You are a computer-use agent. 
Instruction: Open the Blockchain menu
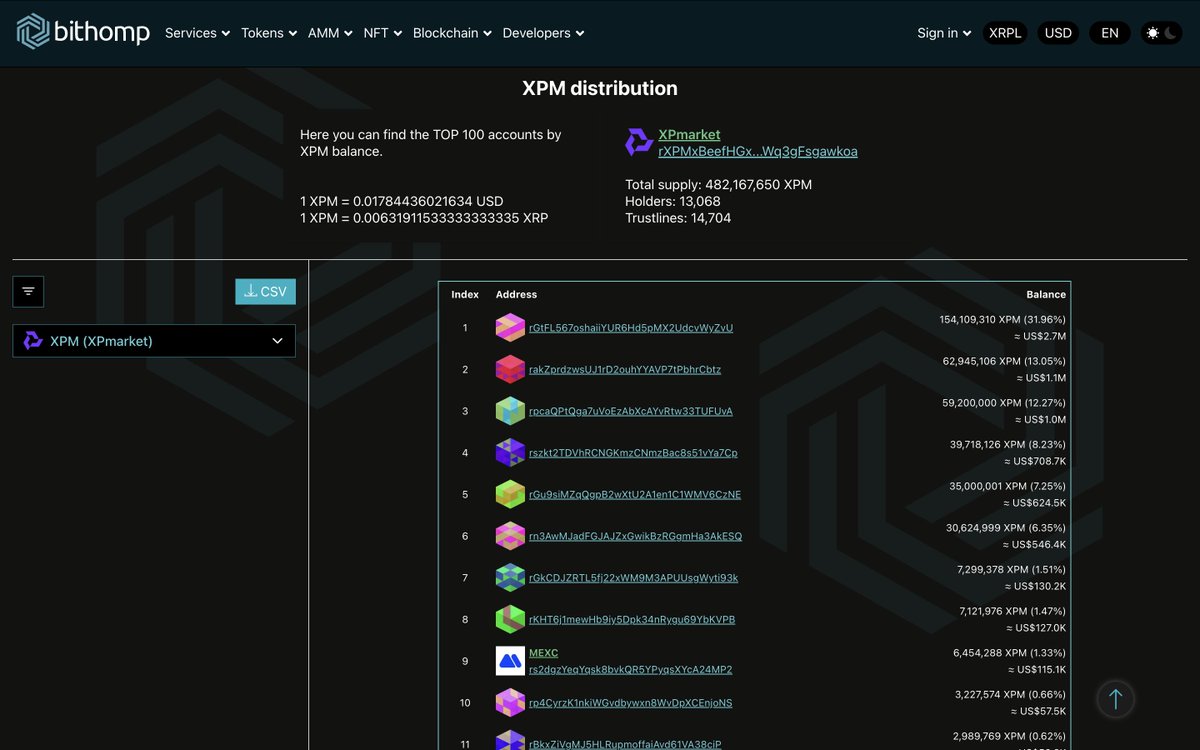click(x=452, y=33)
